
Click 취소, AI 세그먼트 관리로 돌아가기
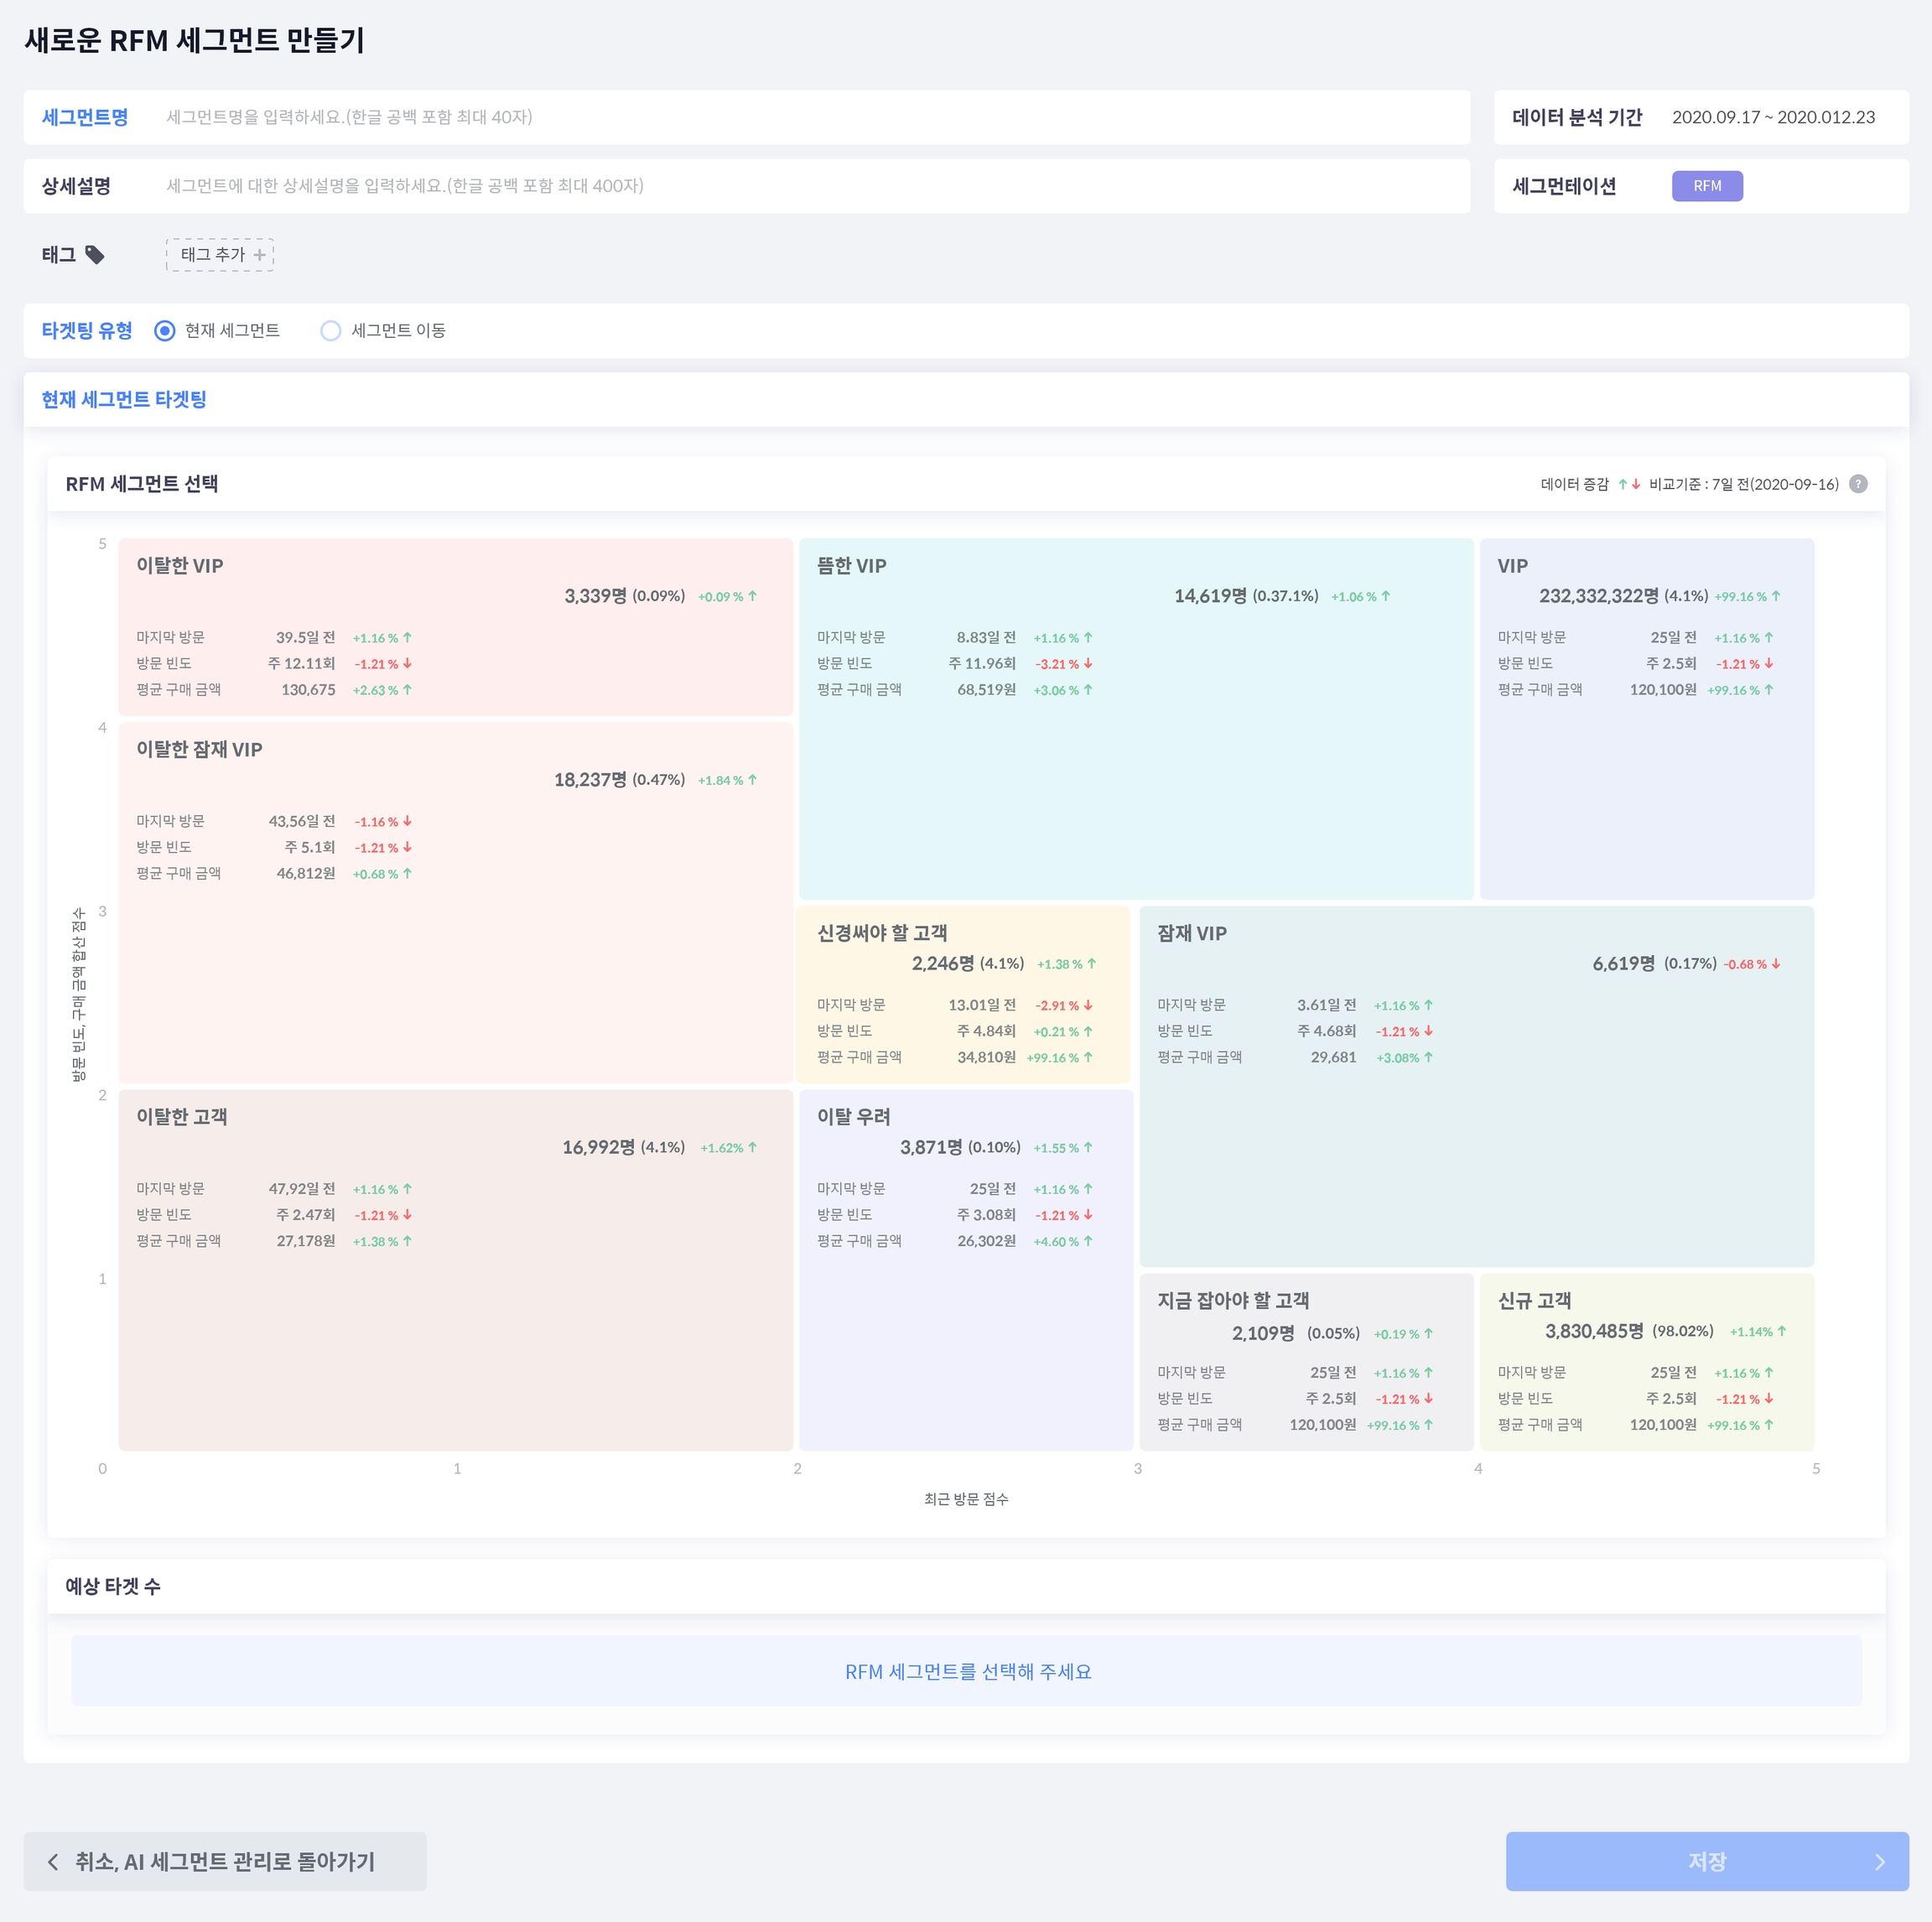point(225,1862)
